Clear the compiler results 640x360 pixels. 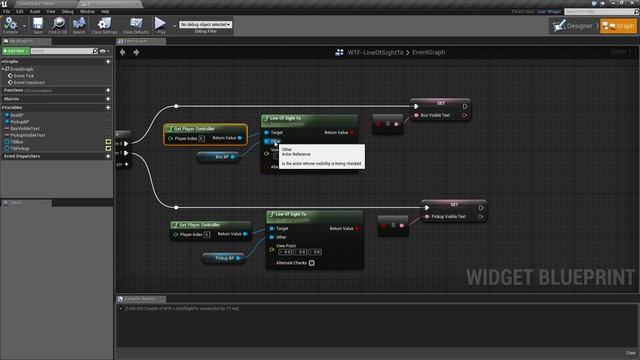click(631, 353)
